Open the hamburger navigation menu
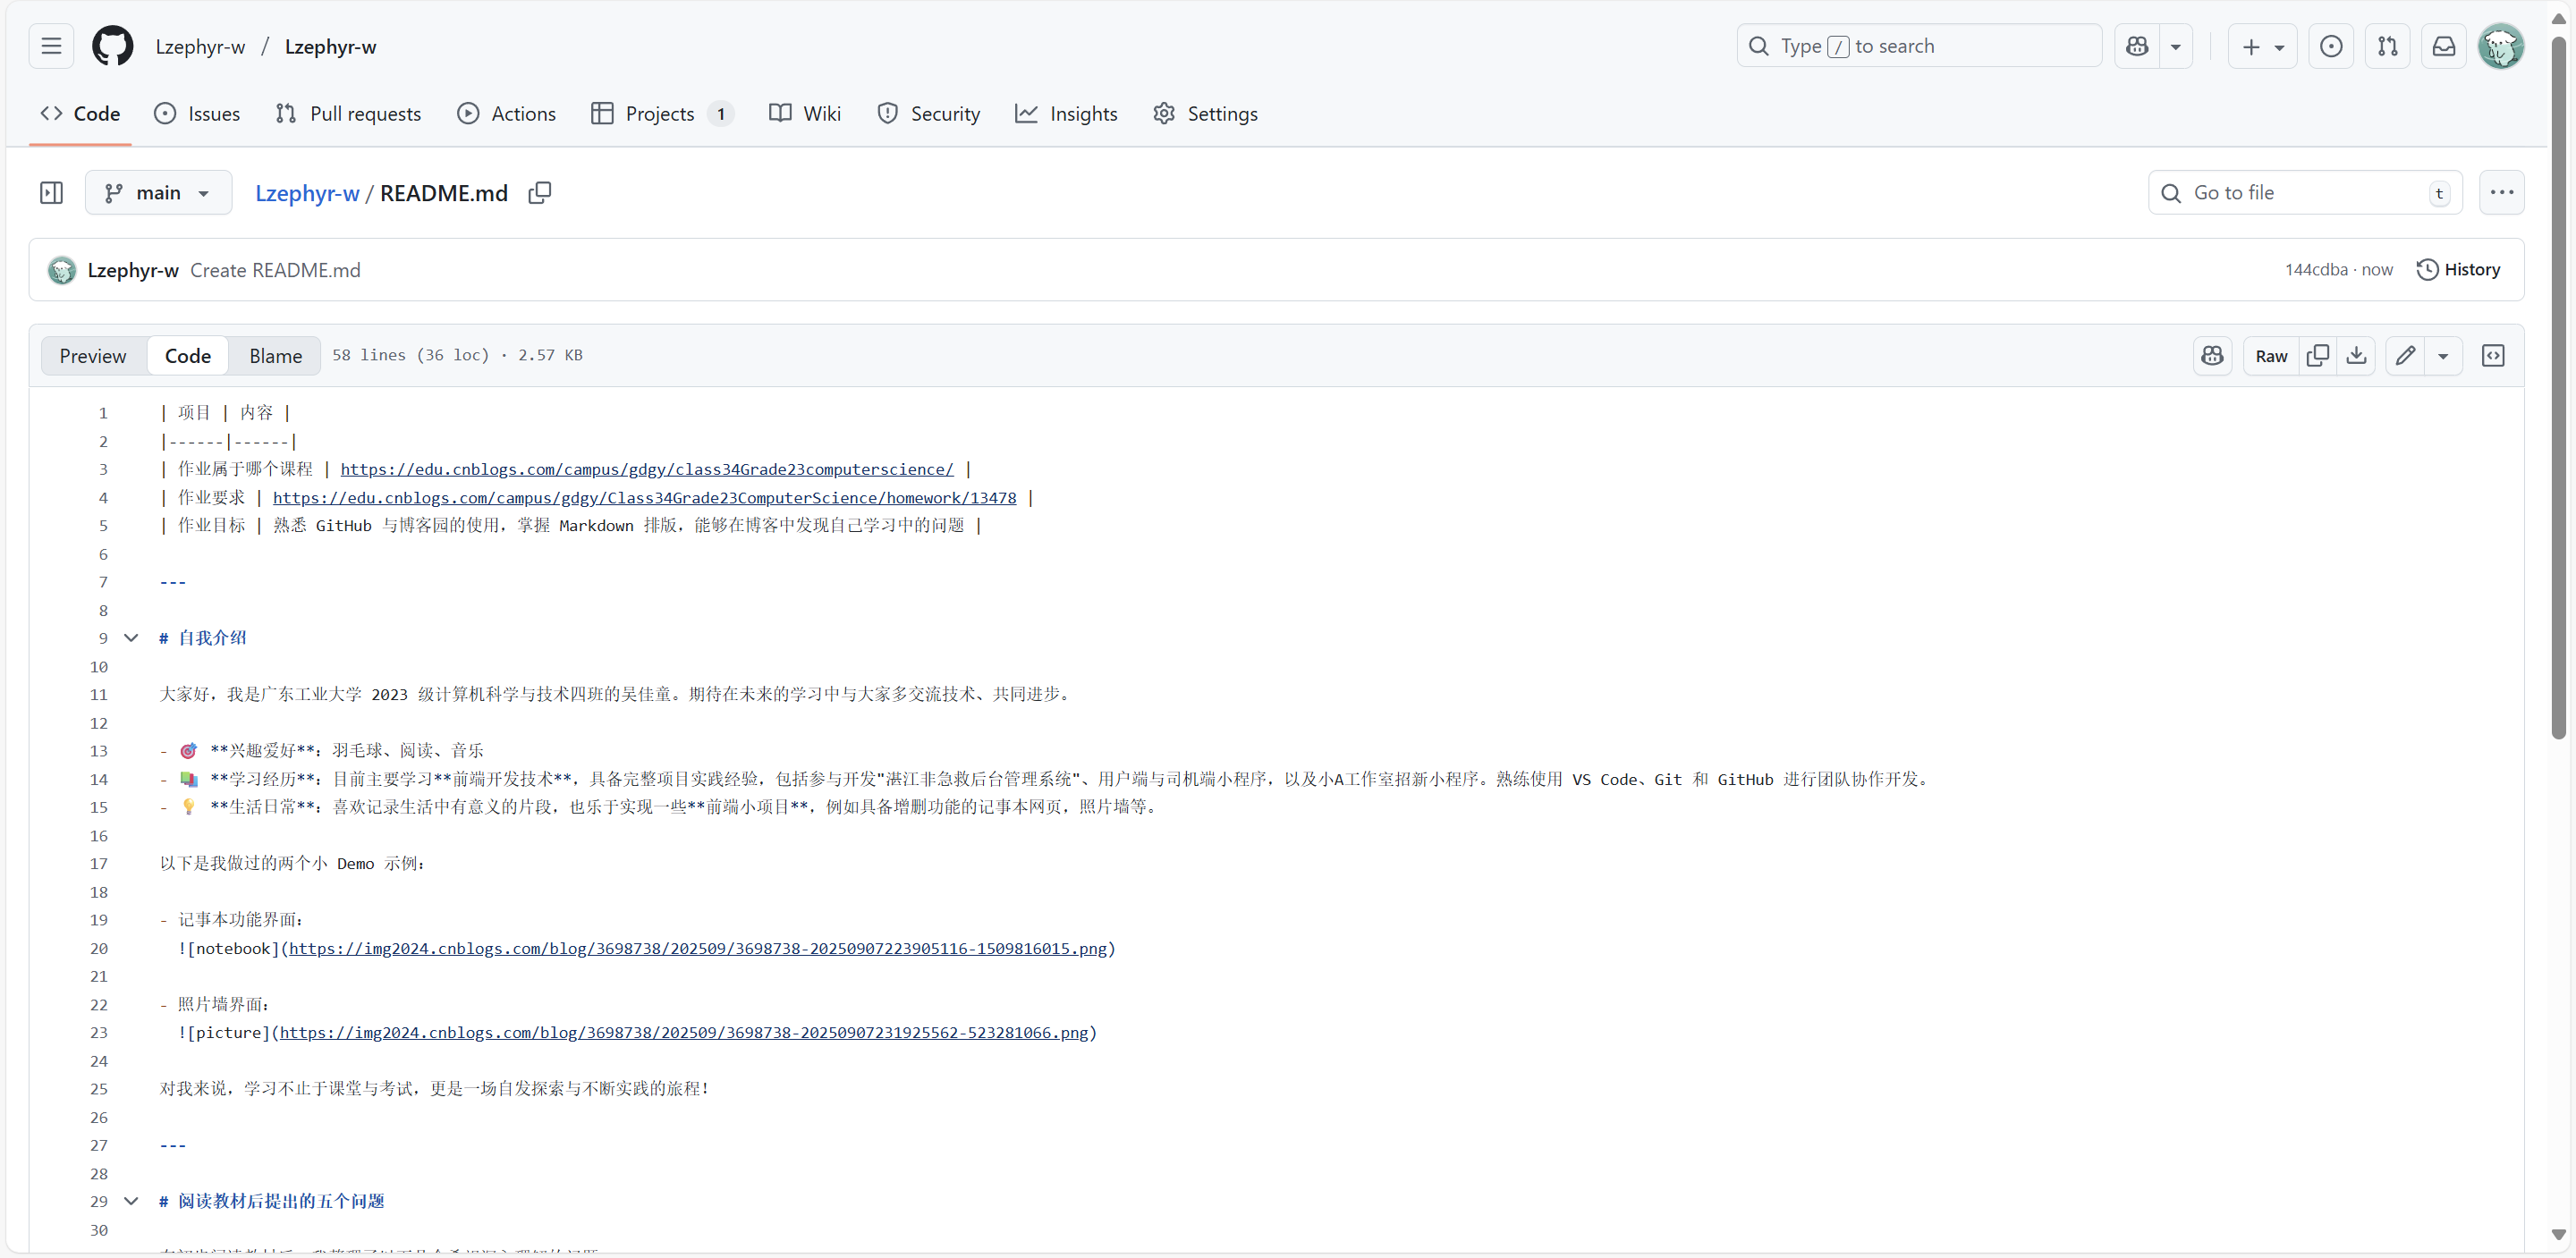This screenshot has width=2576, height=1258. pos(51,46)
